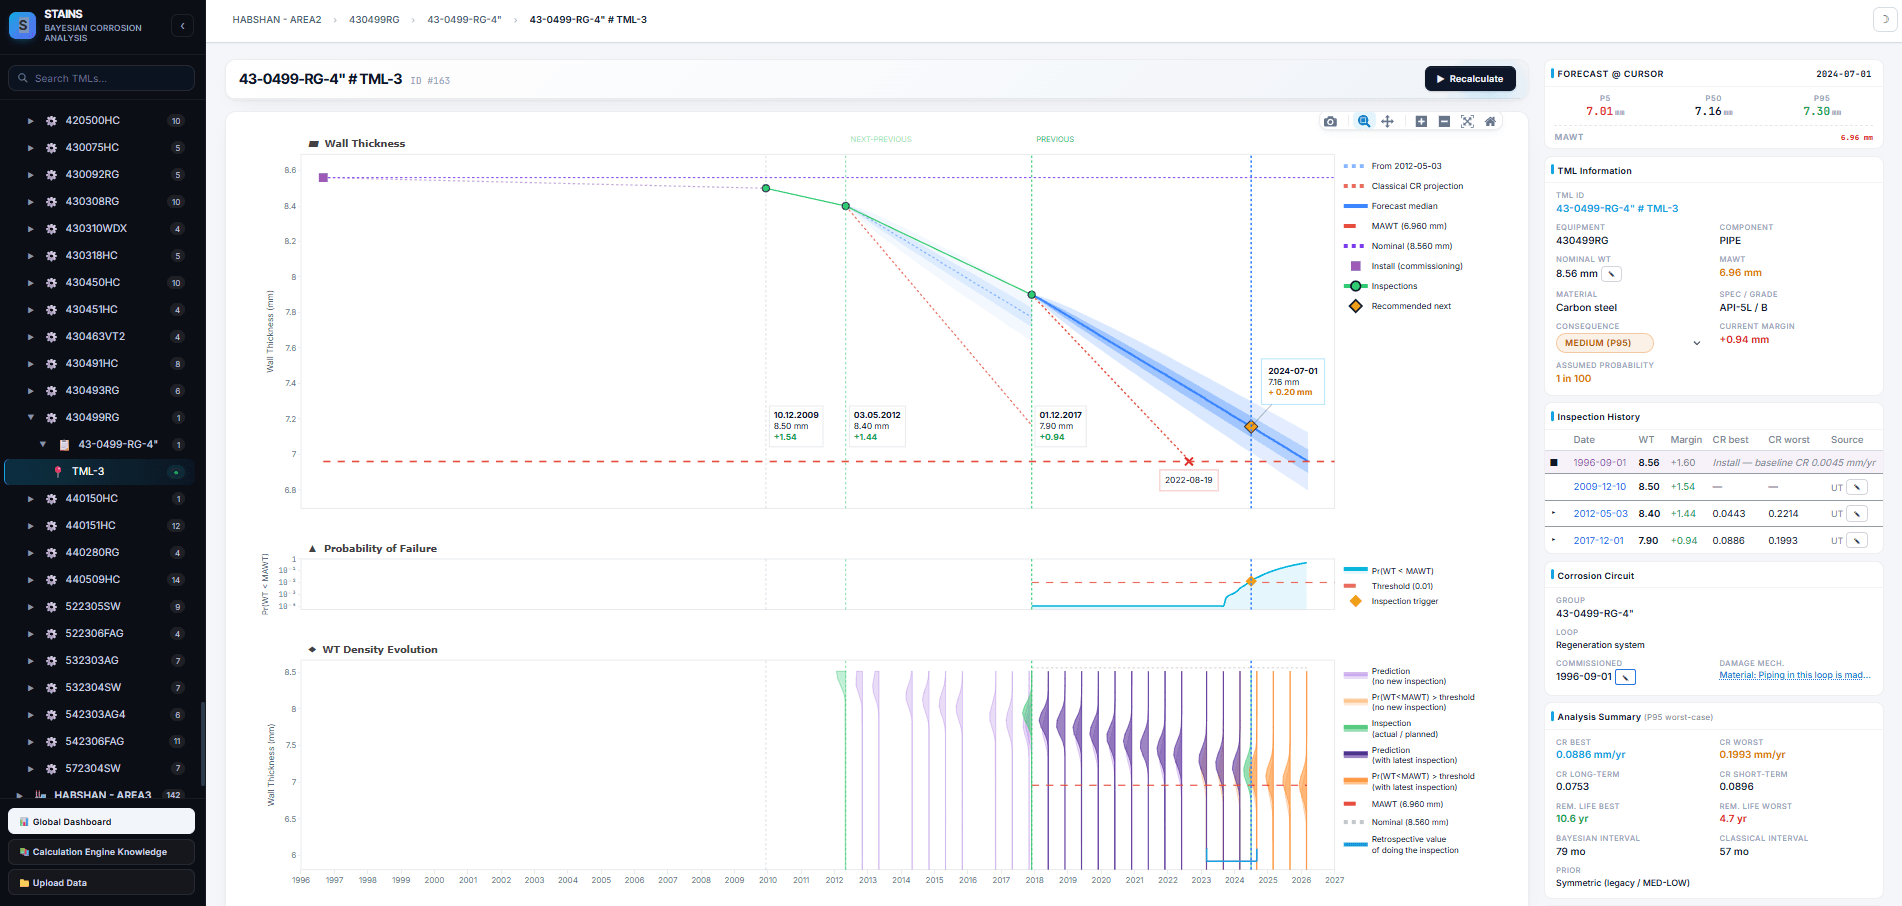Viewport: 1902px width, 906px height.
Task: Click the autoscale icon in chart toolbar
Action: [1467, 121]
